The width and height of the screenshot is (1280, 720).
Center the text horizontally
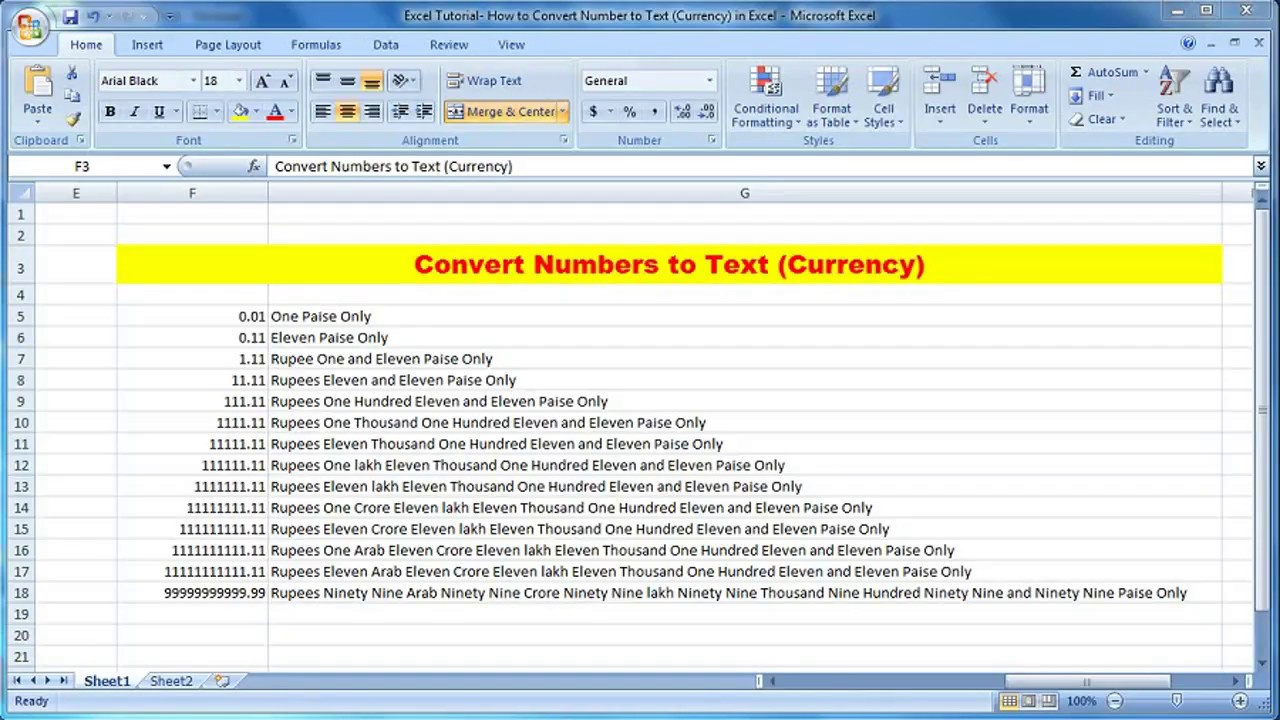347,112
